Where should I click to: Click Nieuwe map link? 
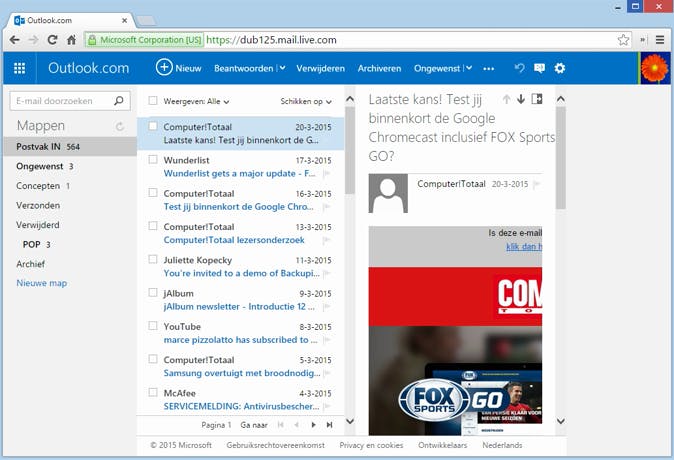(42, 283)
